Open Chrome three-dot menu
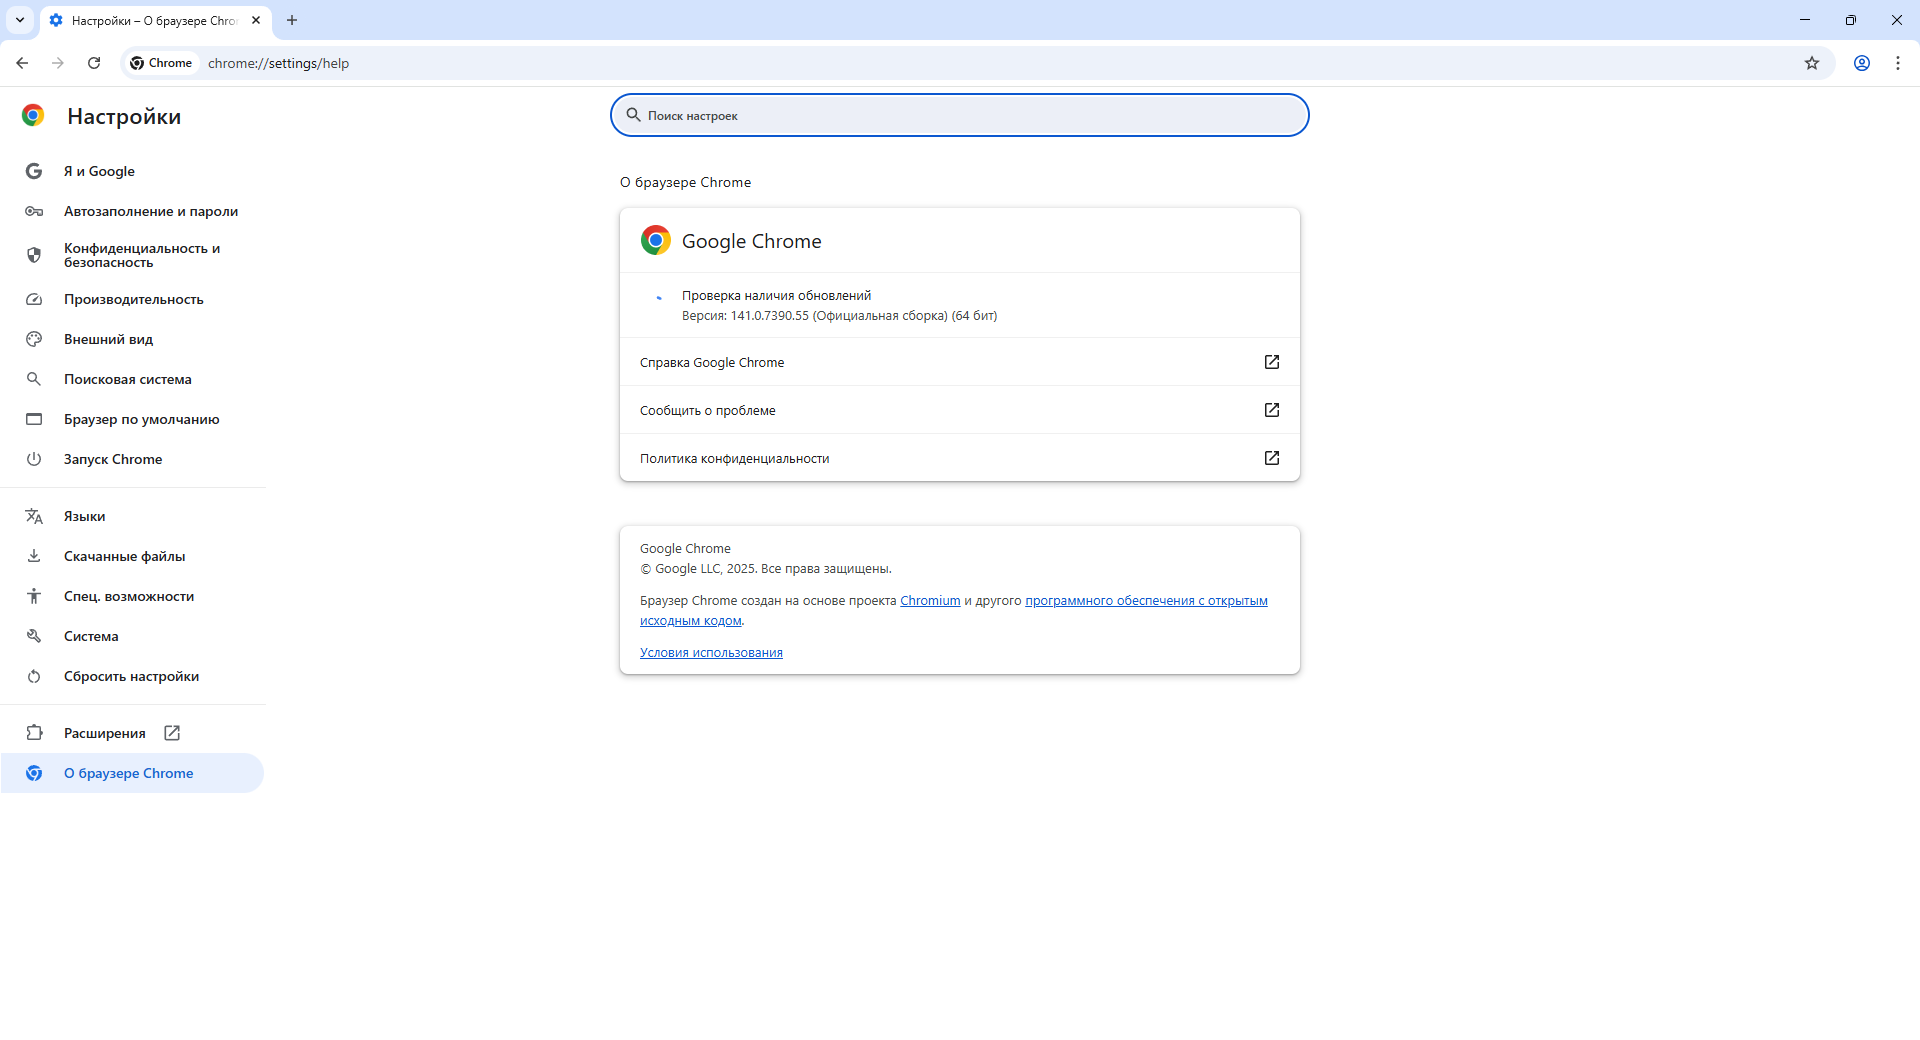Image resolution: width=1920 pixels, height=1040 pixels. (x=1897, y=63)
